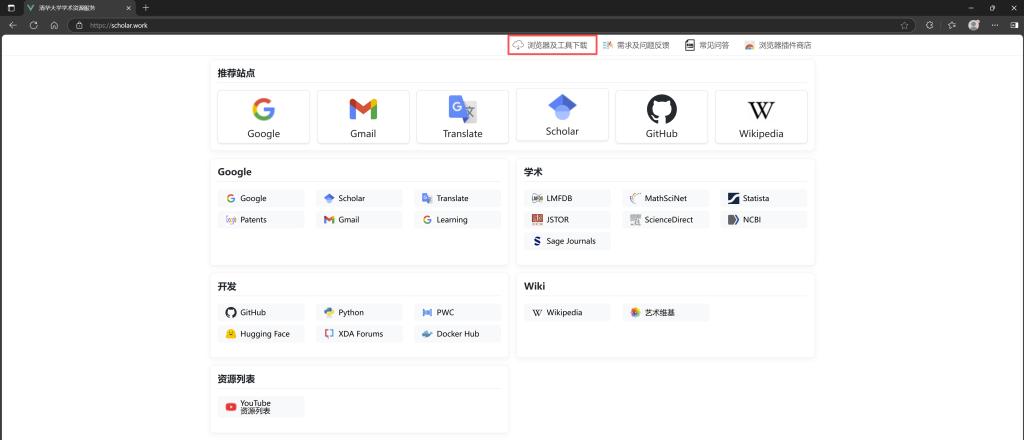This screenshot has height=440, width=1024.
Task: Open 浏览器及工具下载 in the top menu
Action: (x=552, y=45)
